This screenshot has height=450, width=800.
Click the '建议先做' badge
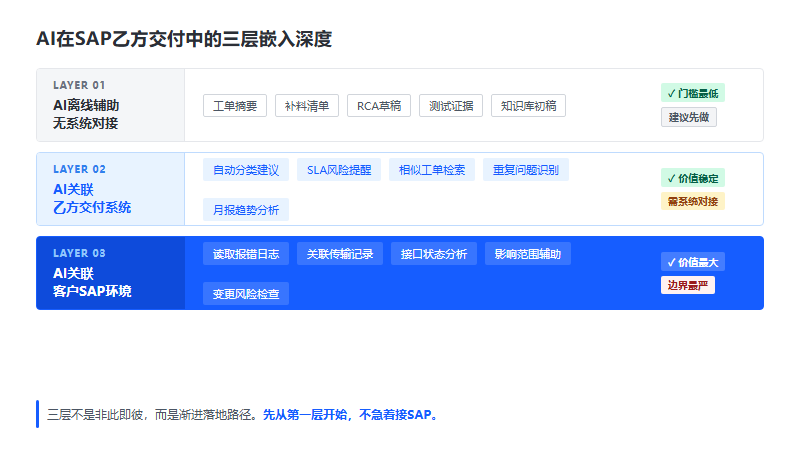(x=689, y=117)
